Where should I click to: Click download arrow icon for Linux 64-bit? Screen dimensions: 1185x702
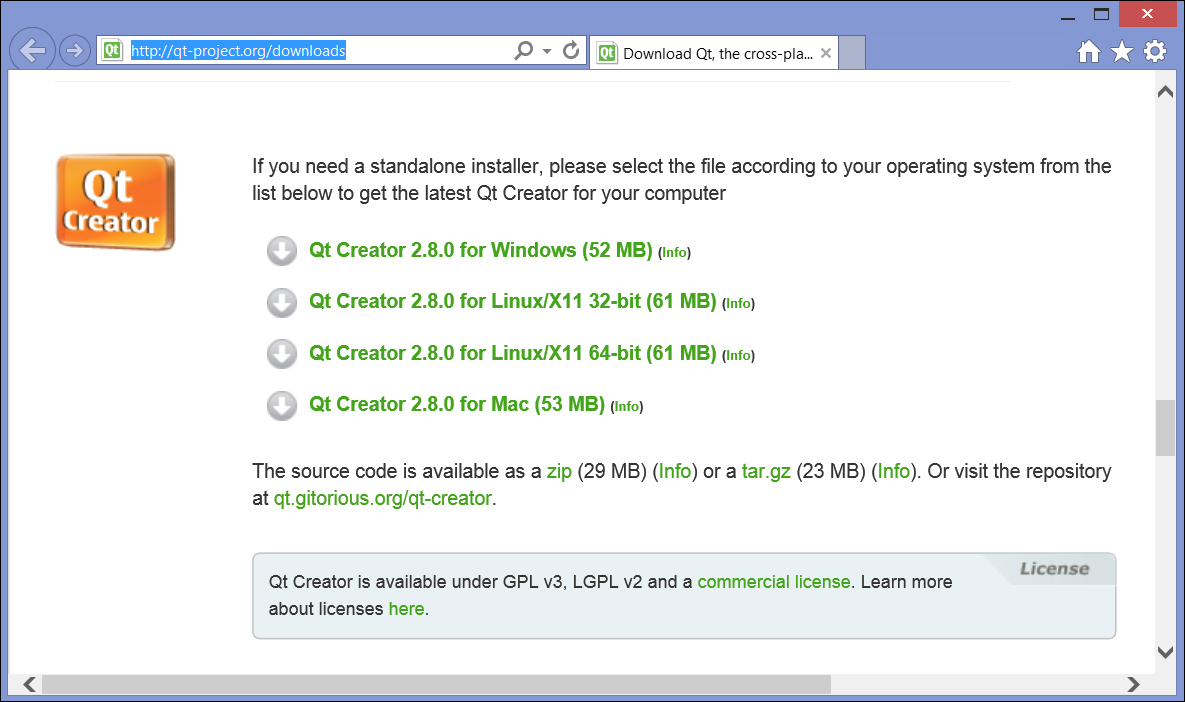(282, 354)
